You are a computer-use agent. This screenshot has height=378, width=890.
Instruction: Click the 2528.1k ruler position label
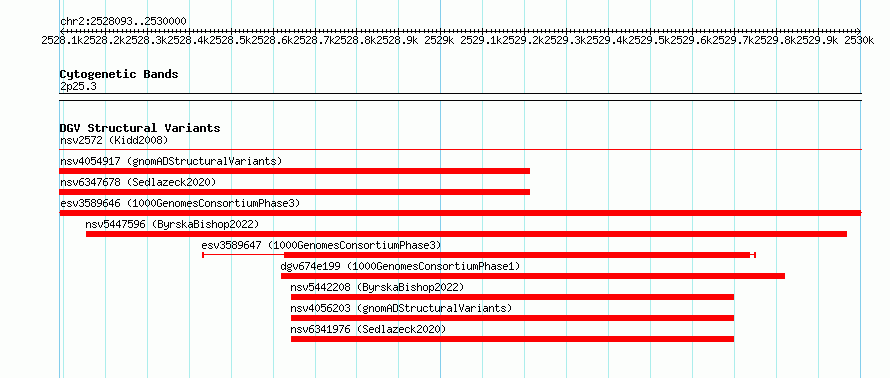pos(62,40)
